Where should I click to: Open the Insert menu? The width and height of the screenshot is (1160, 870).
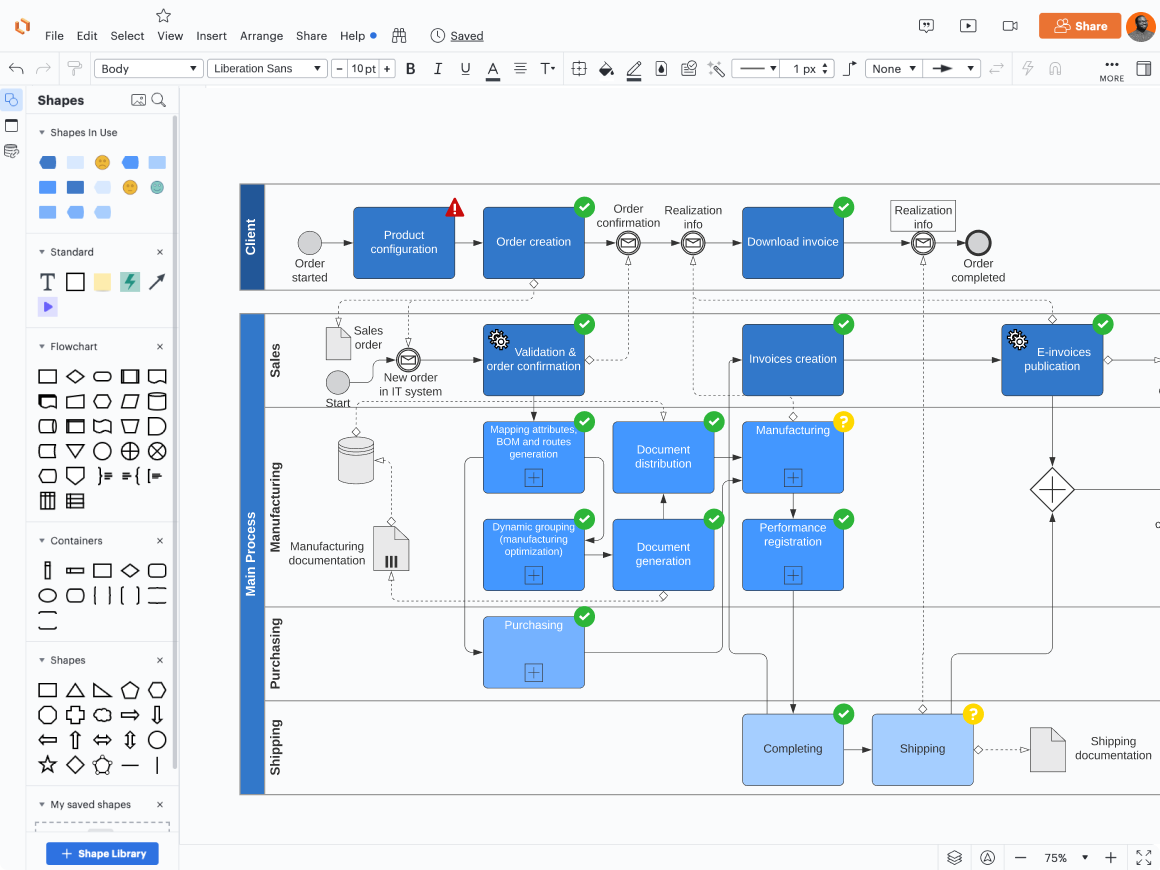211,36
